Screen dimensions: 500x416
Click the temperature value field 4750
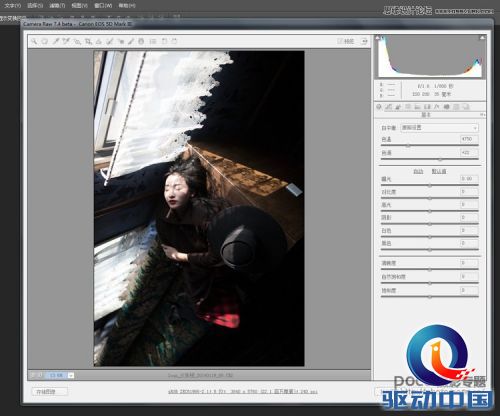coord(469,139)
